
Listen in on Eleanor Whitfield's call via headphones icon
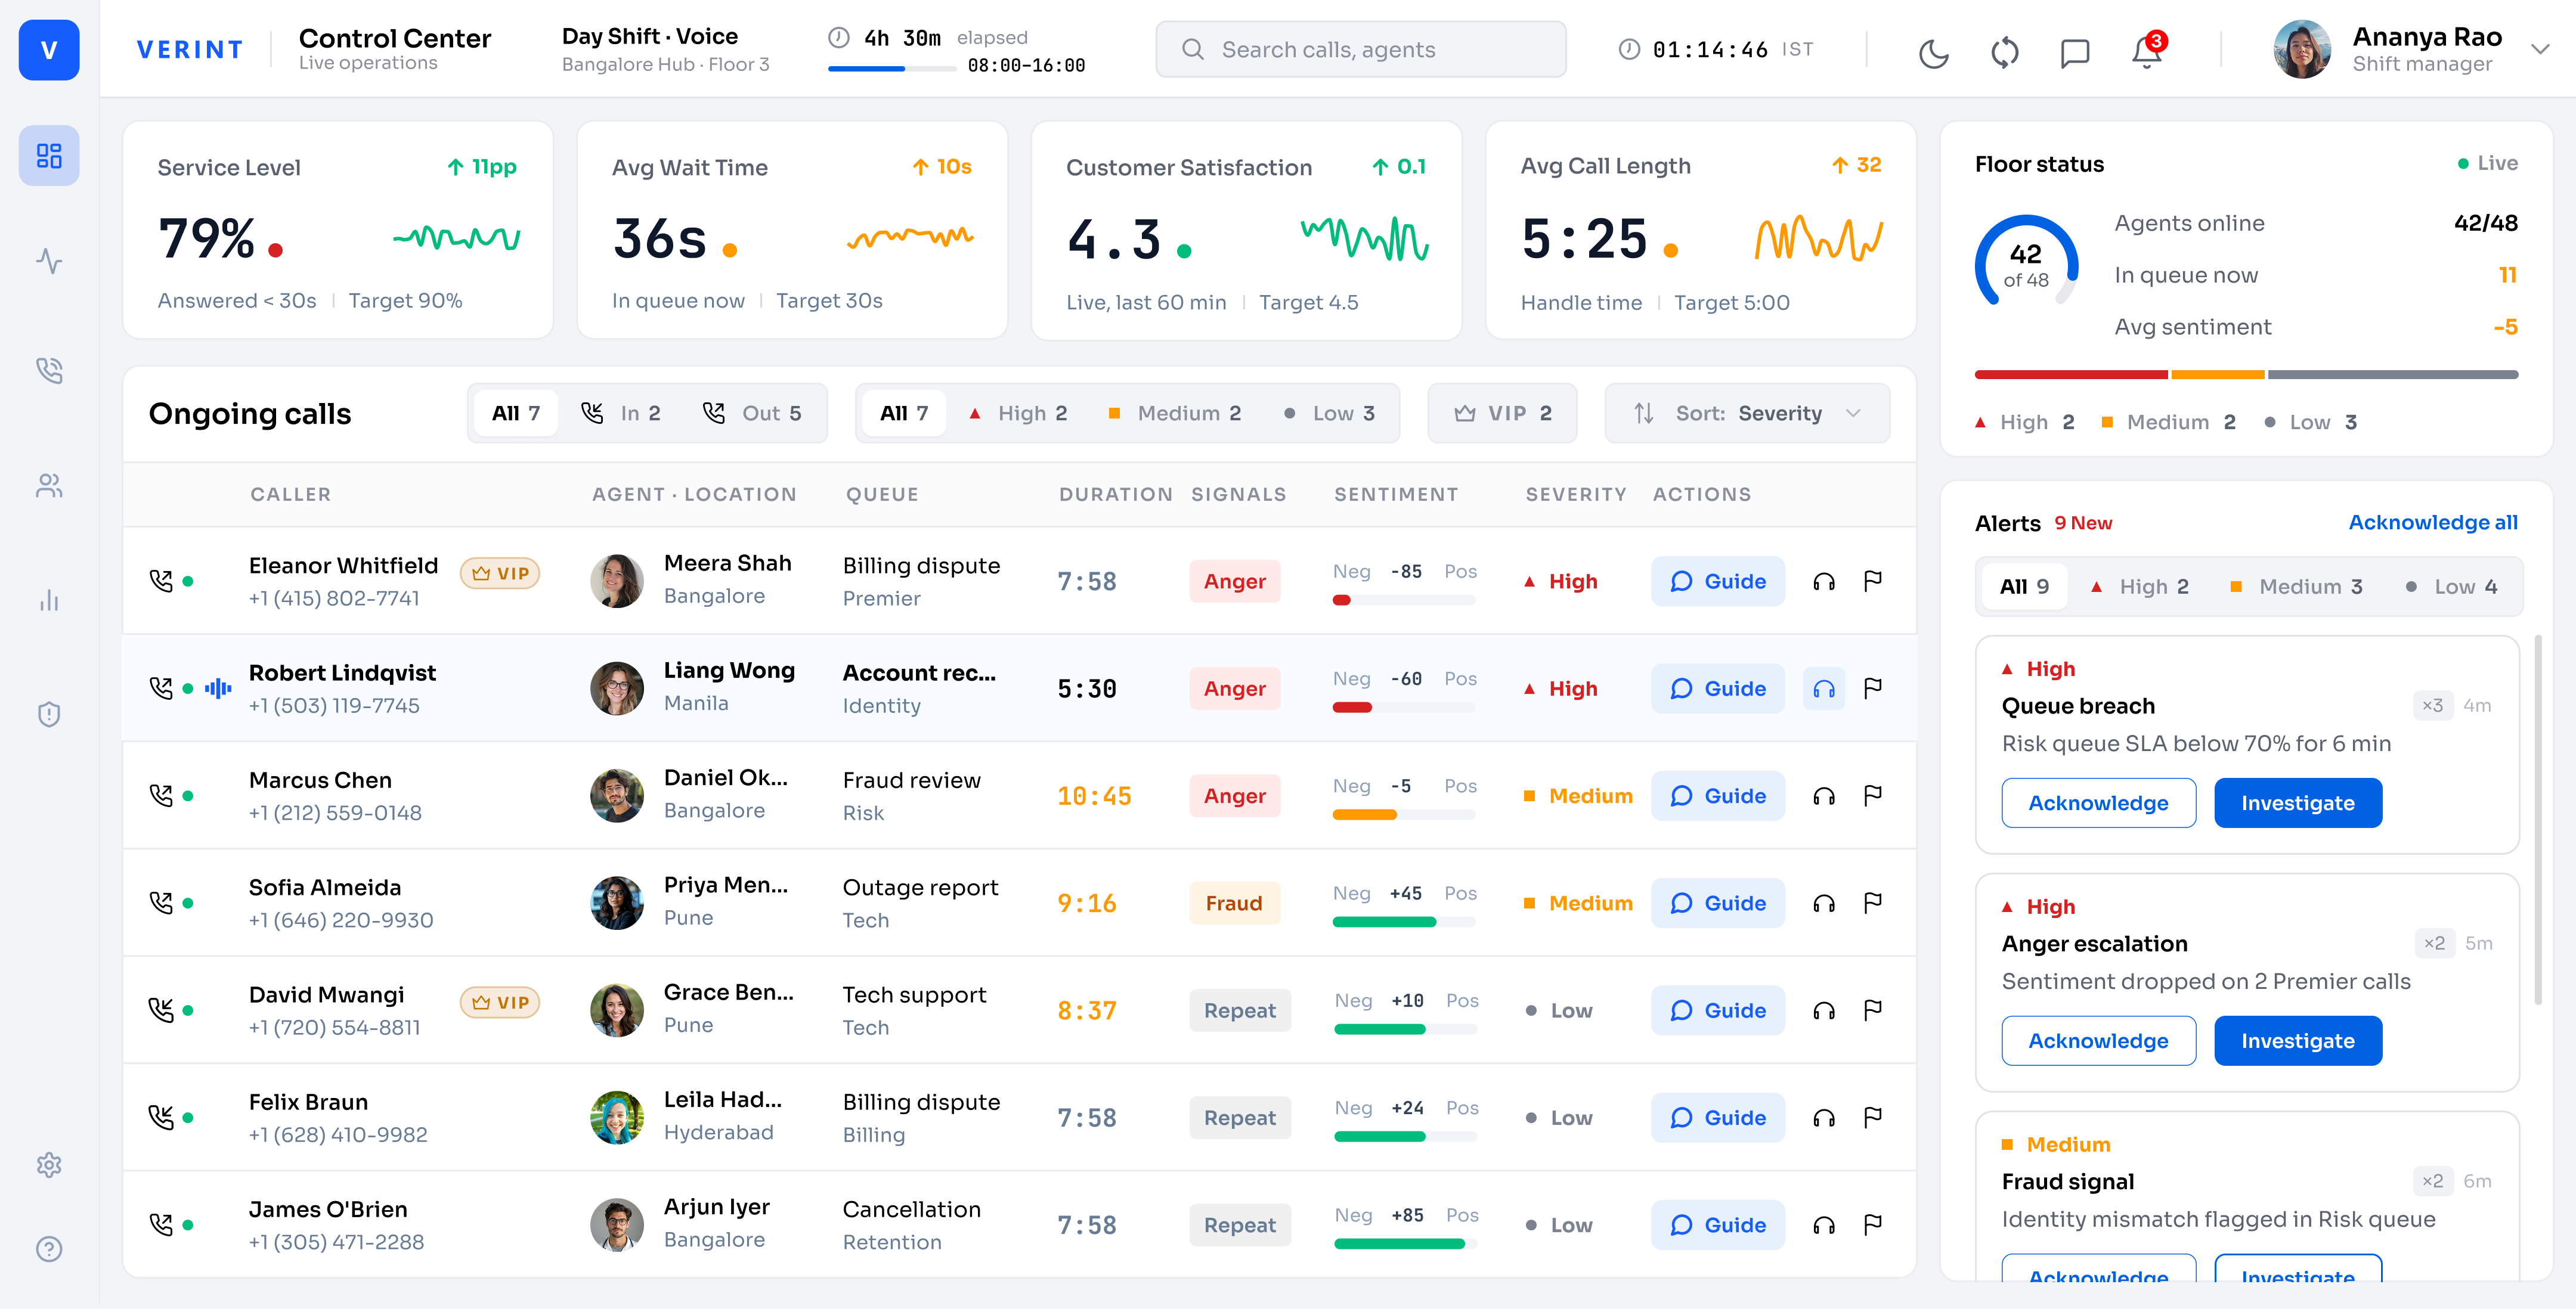coord(1824,582)
